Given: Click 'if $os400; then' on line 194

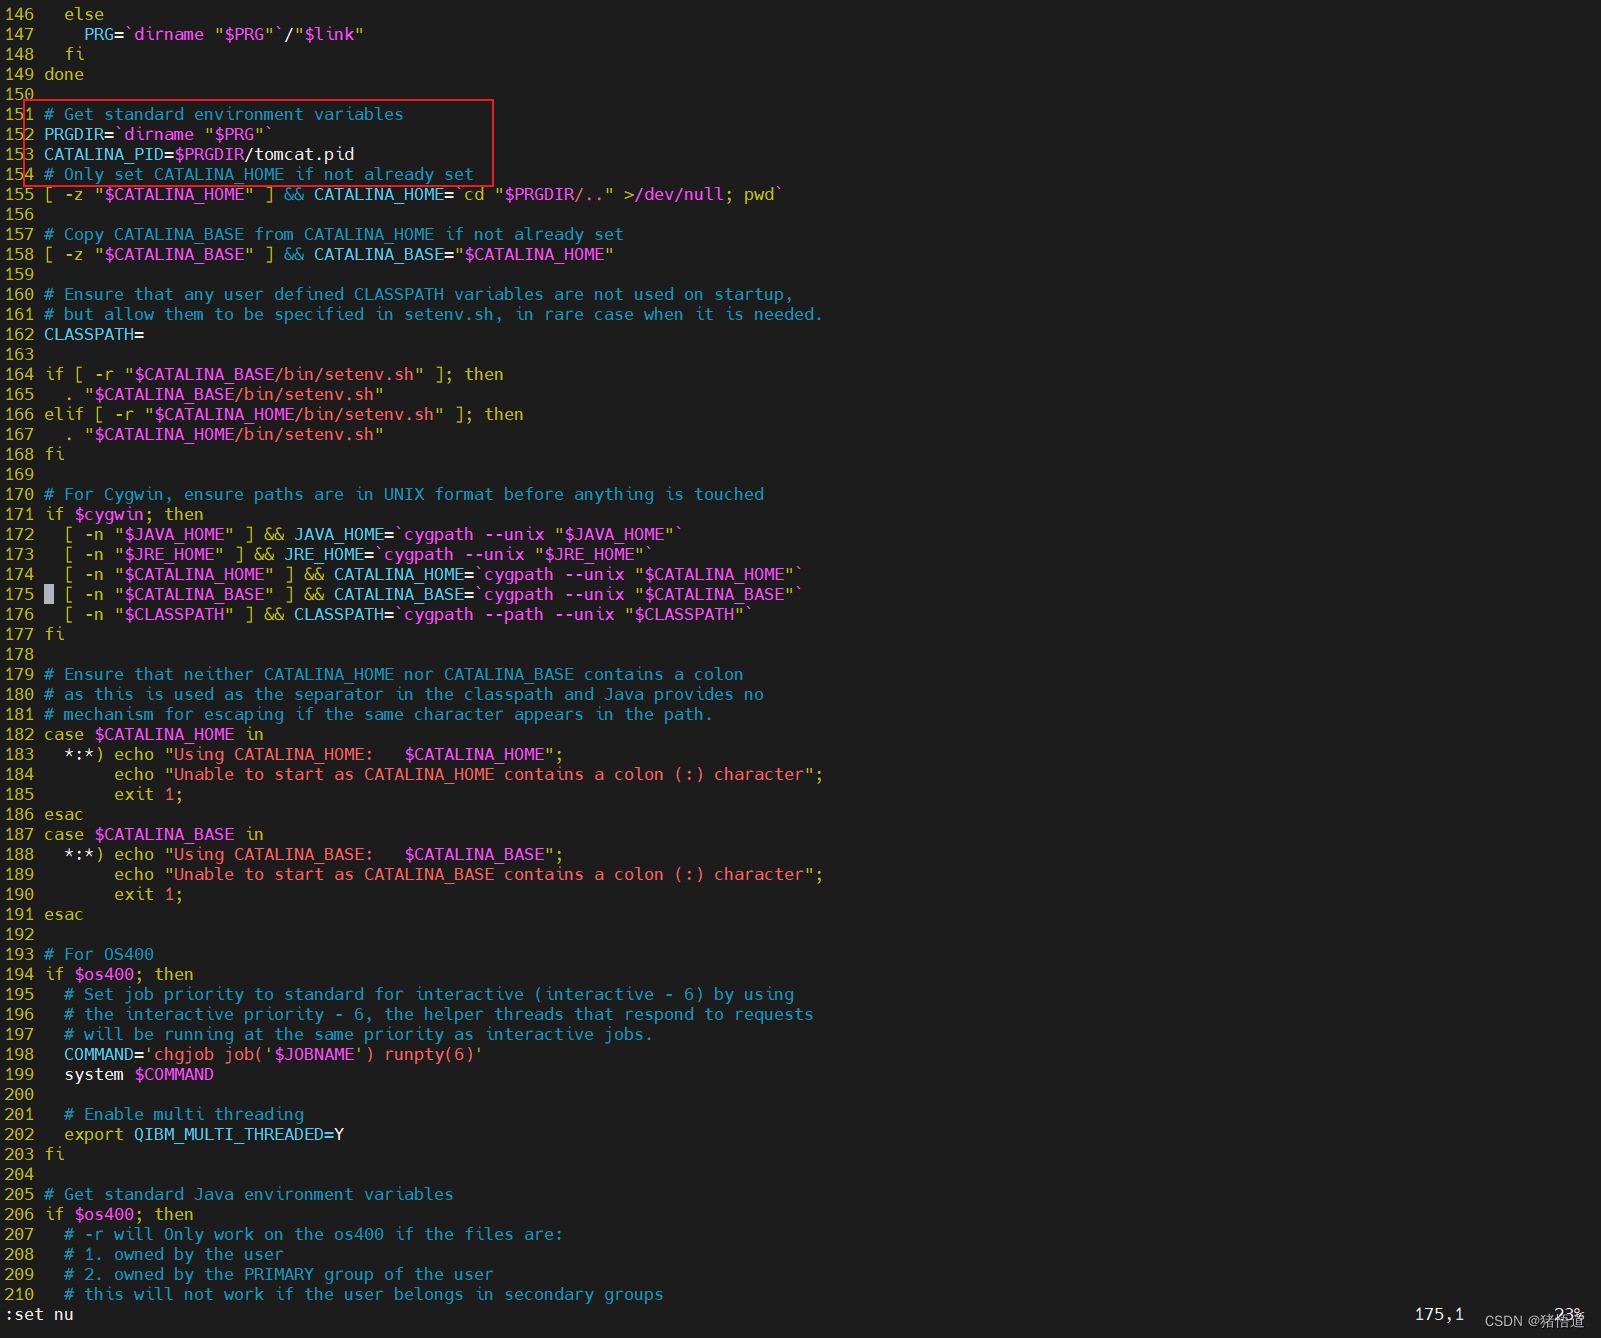Looking at the screenshot, I should coord(119,974).
